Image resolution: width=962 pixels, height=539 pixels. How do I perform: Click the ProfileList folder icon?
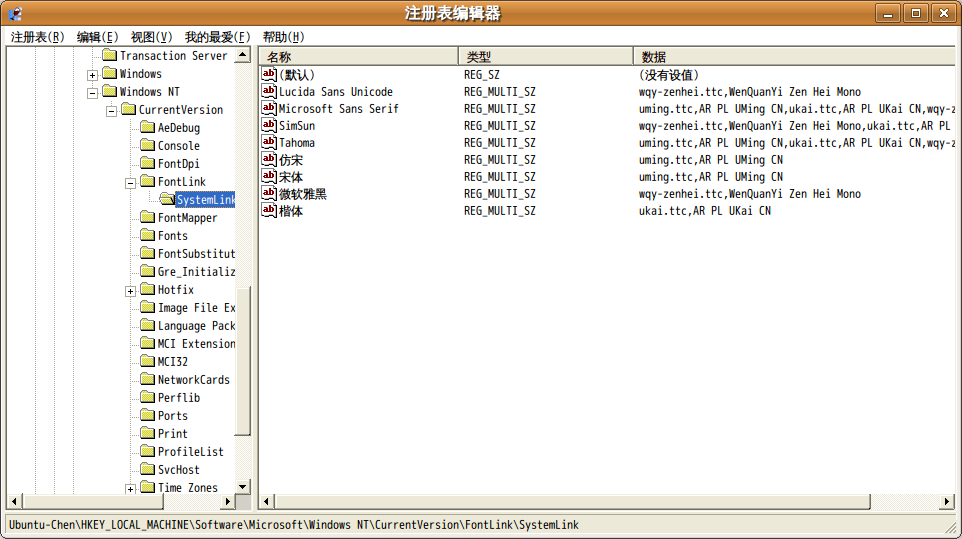tap(147, 451)
